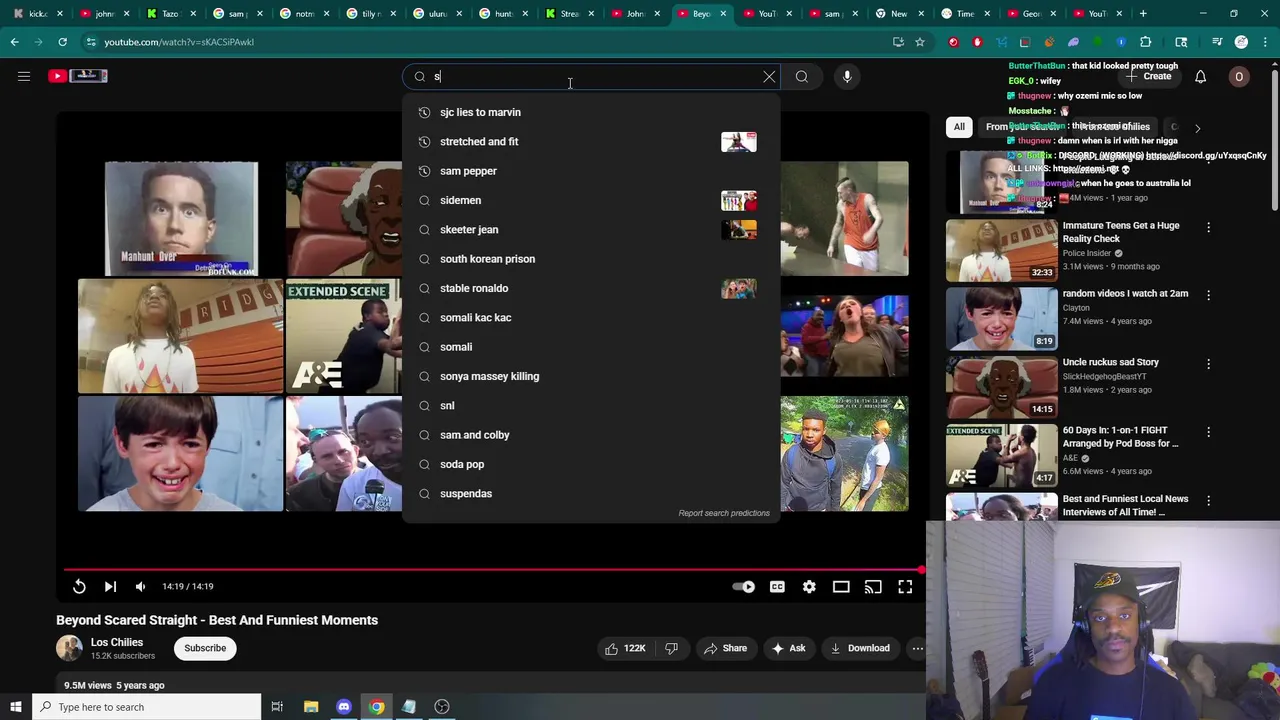Open options for Best and Funniest Local News
Screen dimensions: 1280x720
pyautogui.click(x=1208, y=500)
